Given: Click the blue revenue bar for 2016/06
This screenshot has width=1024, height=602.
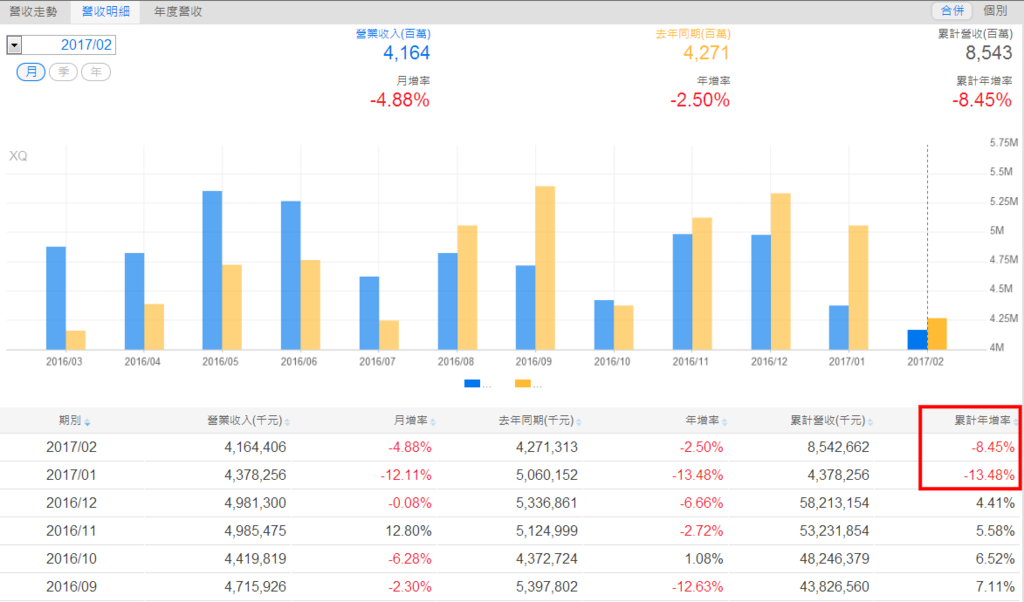Looking at the screenshot, I should (291, 276).
